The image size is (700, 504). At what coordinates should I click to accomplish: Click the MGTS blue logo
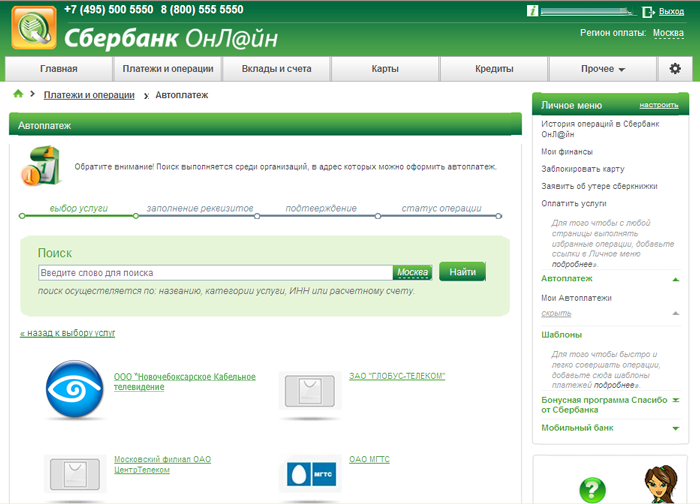point(311,474)
